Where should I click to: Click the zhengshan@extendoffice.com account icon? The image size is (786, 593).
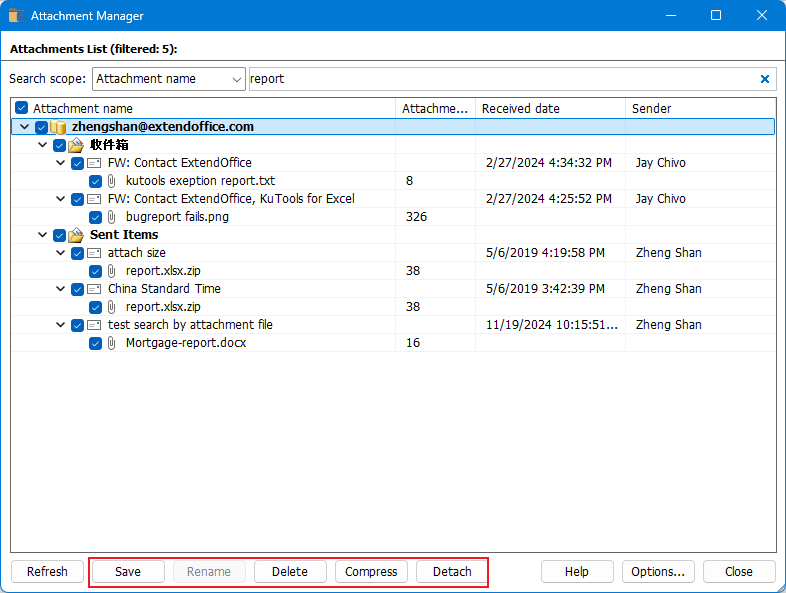[x=58, y=127]
